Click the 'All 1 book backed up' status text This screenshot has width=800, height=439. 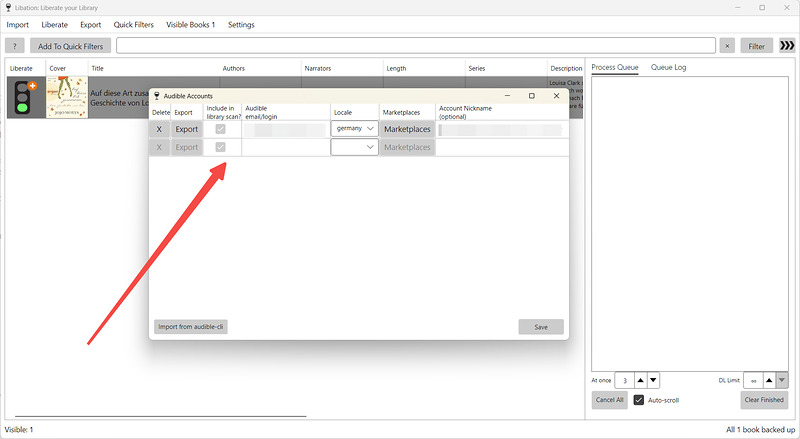click(x=760, y=429)
